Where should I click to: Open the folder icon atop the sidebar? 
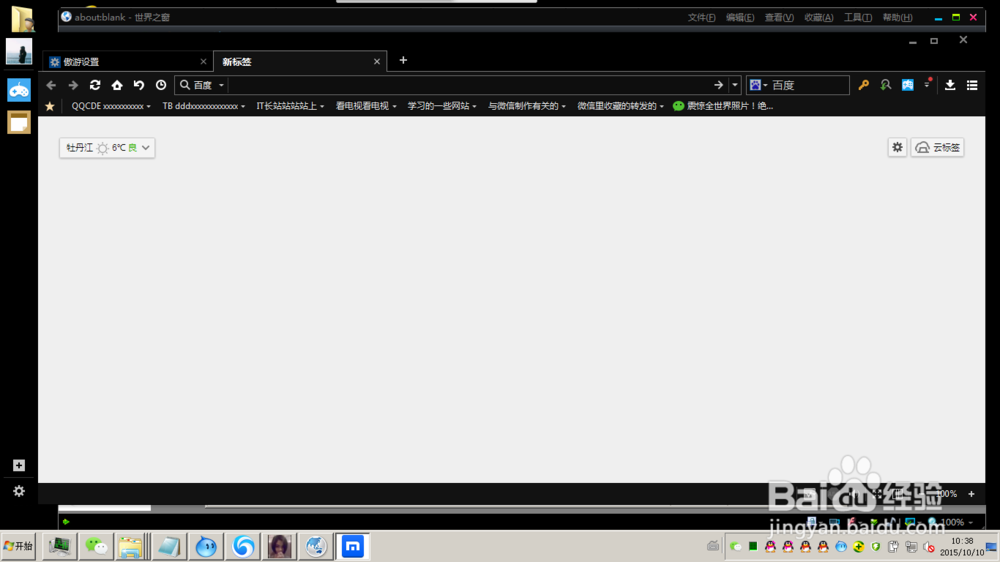22,18
